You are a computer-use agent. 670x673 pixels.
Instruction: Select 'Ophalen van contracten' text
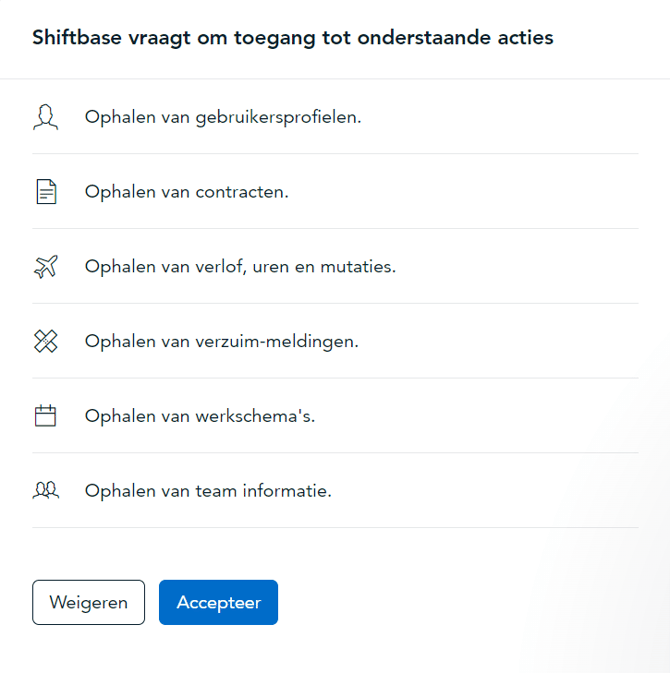click(187, 192)
